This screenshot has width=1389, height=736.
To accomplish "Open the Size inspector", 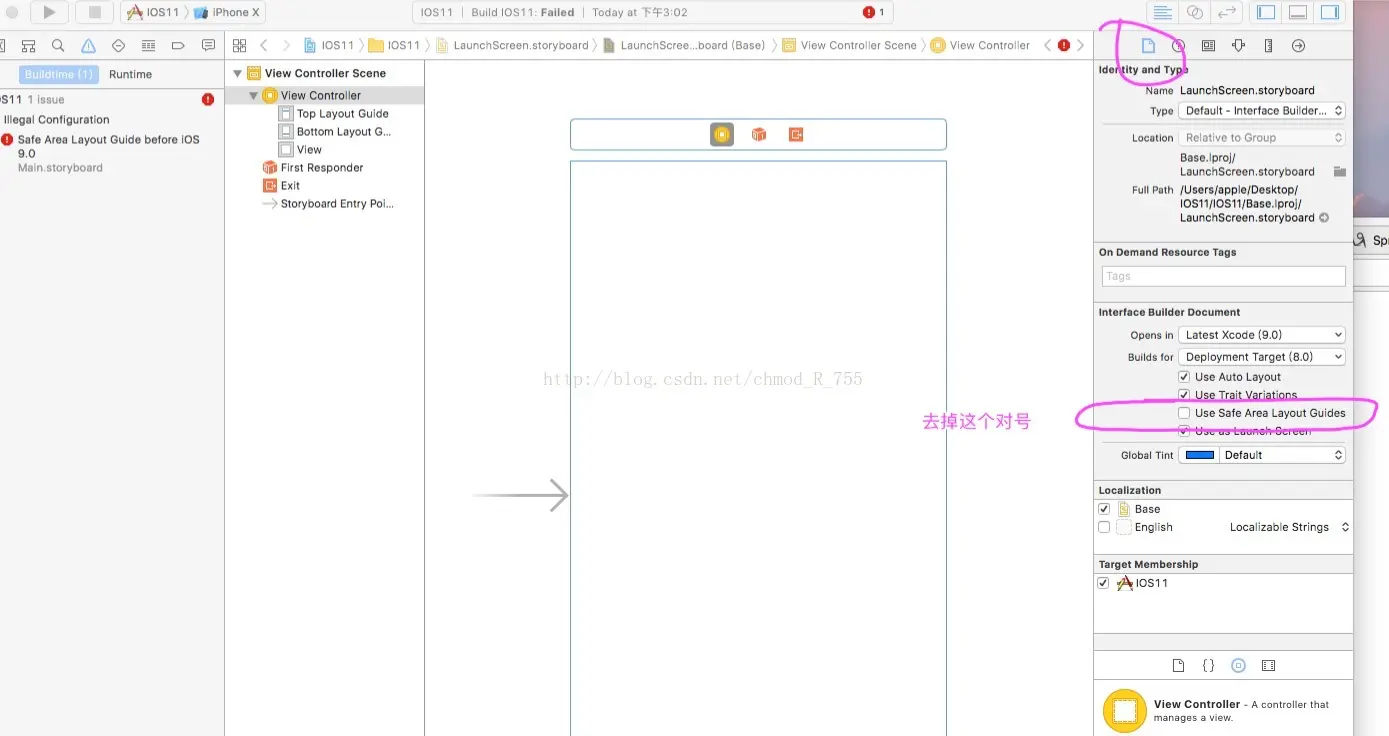I will (1268, 46).
